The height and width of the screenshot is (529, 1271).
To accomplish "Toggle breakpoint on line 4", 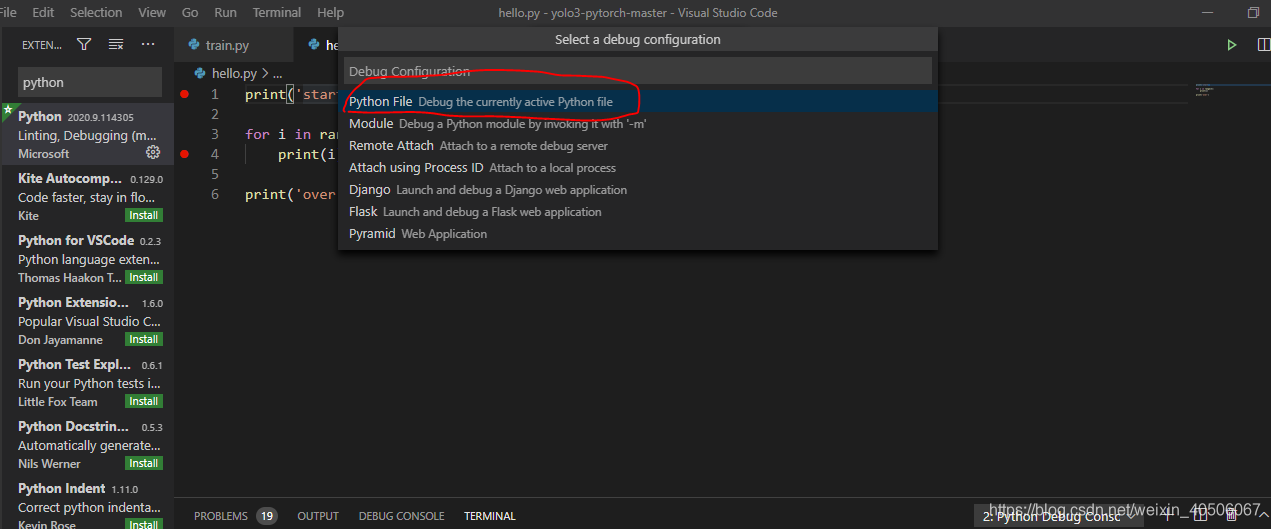I will click(x=184, y=154).
